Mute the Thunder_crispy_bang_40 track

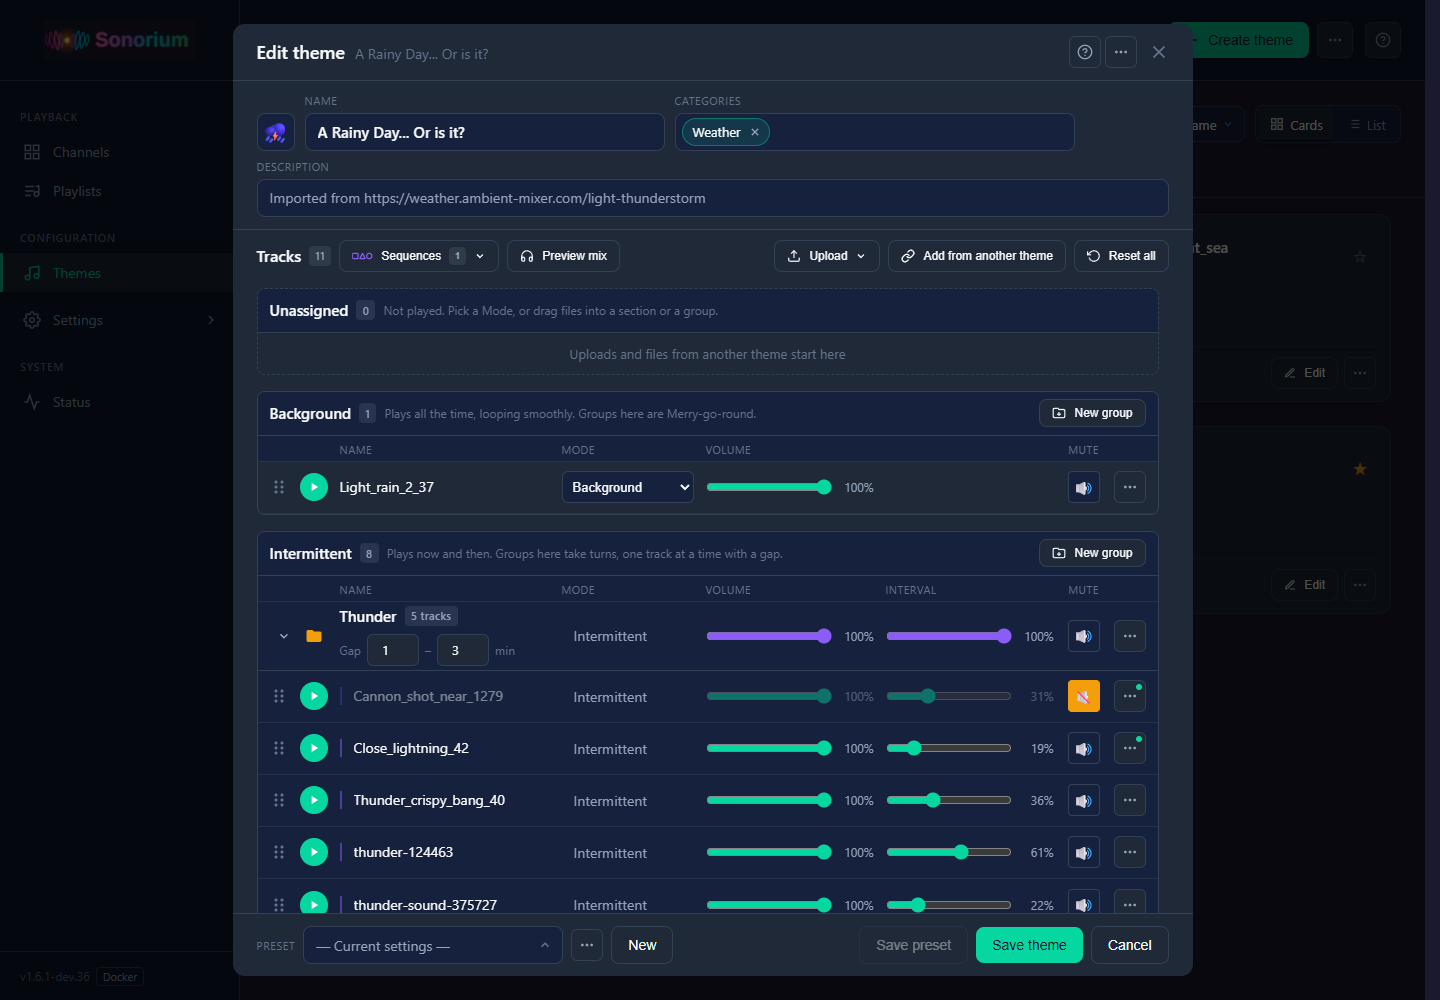tap(1084, 800)
